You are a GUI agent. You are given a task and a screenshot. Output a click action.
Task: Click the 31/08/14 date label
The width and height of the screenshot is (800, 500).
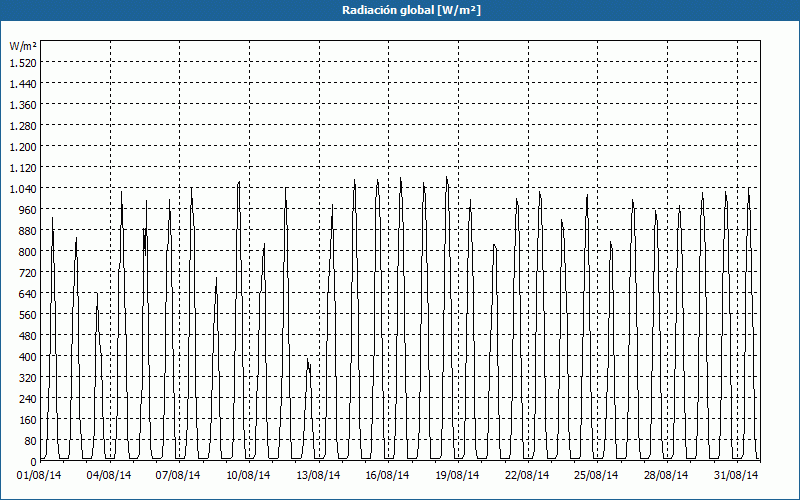pos(736,476)
